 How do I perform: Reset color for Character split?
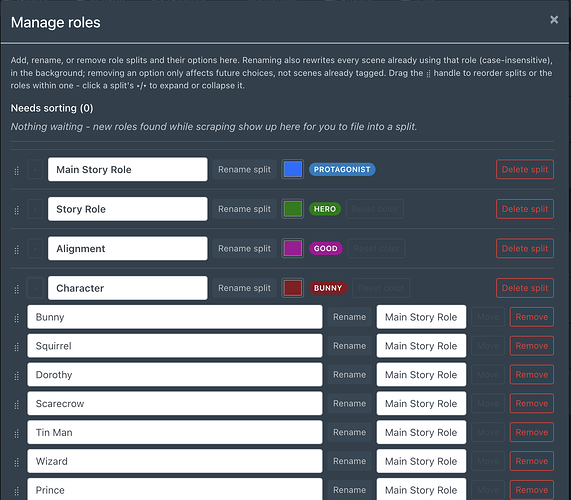[x=381, y=288]
